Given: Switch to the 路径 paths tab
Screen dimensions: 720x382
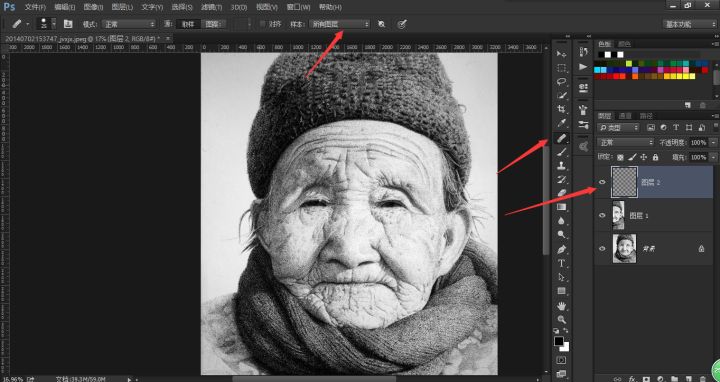Looking at the screenshot, I should [646, 116].
